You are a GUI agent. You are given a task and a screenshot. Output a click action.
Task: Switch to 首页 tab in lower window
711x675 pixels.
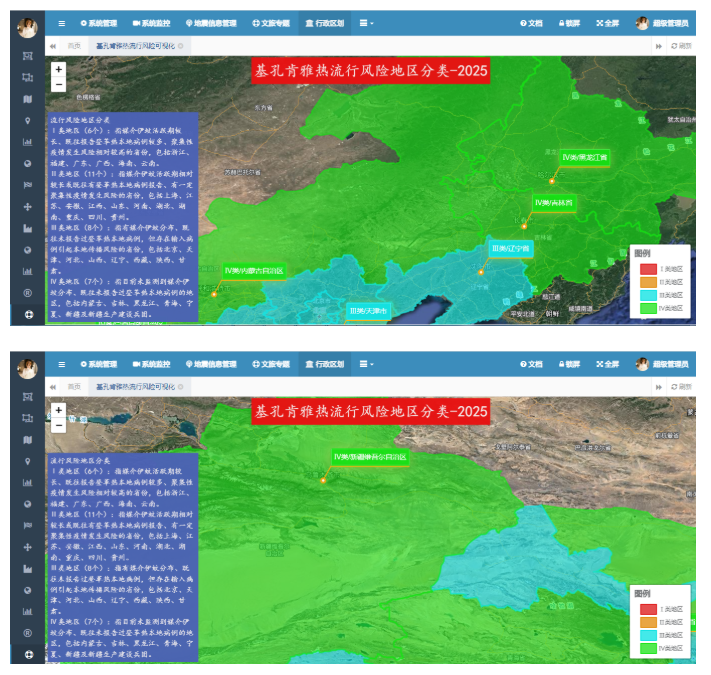(74, 387)
